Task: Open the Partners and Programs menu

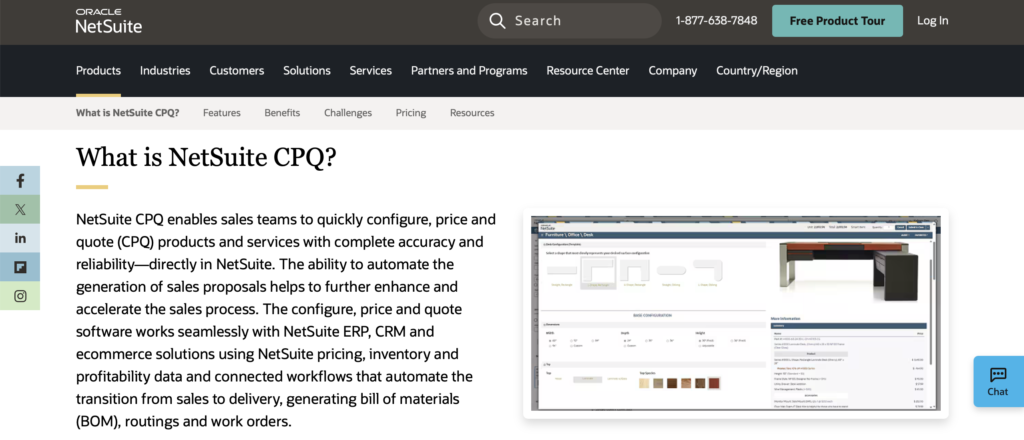Action: (x=469, y=71)
